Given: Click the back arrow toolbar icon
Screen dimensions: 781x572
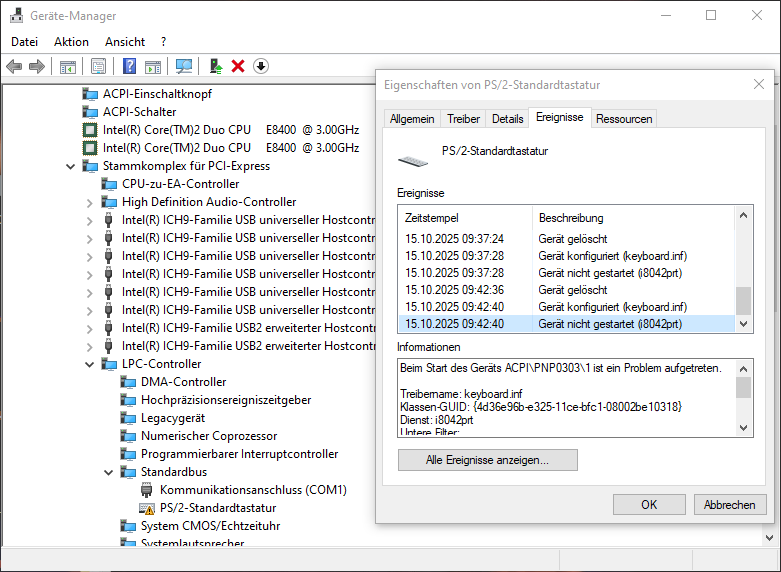Looking at the screenshot, I should (x=14, y=66).
